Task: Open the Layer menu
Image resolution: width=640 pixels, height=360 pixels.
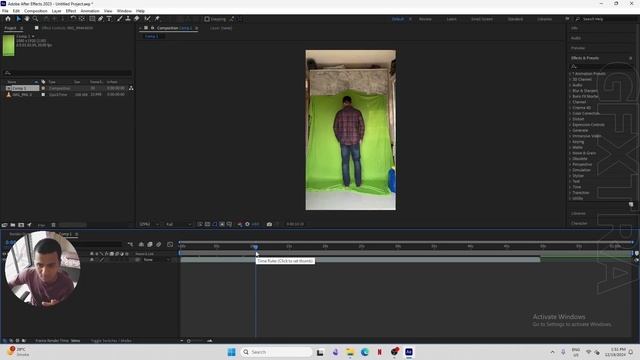Action: [56, 11]
